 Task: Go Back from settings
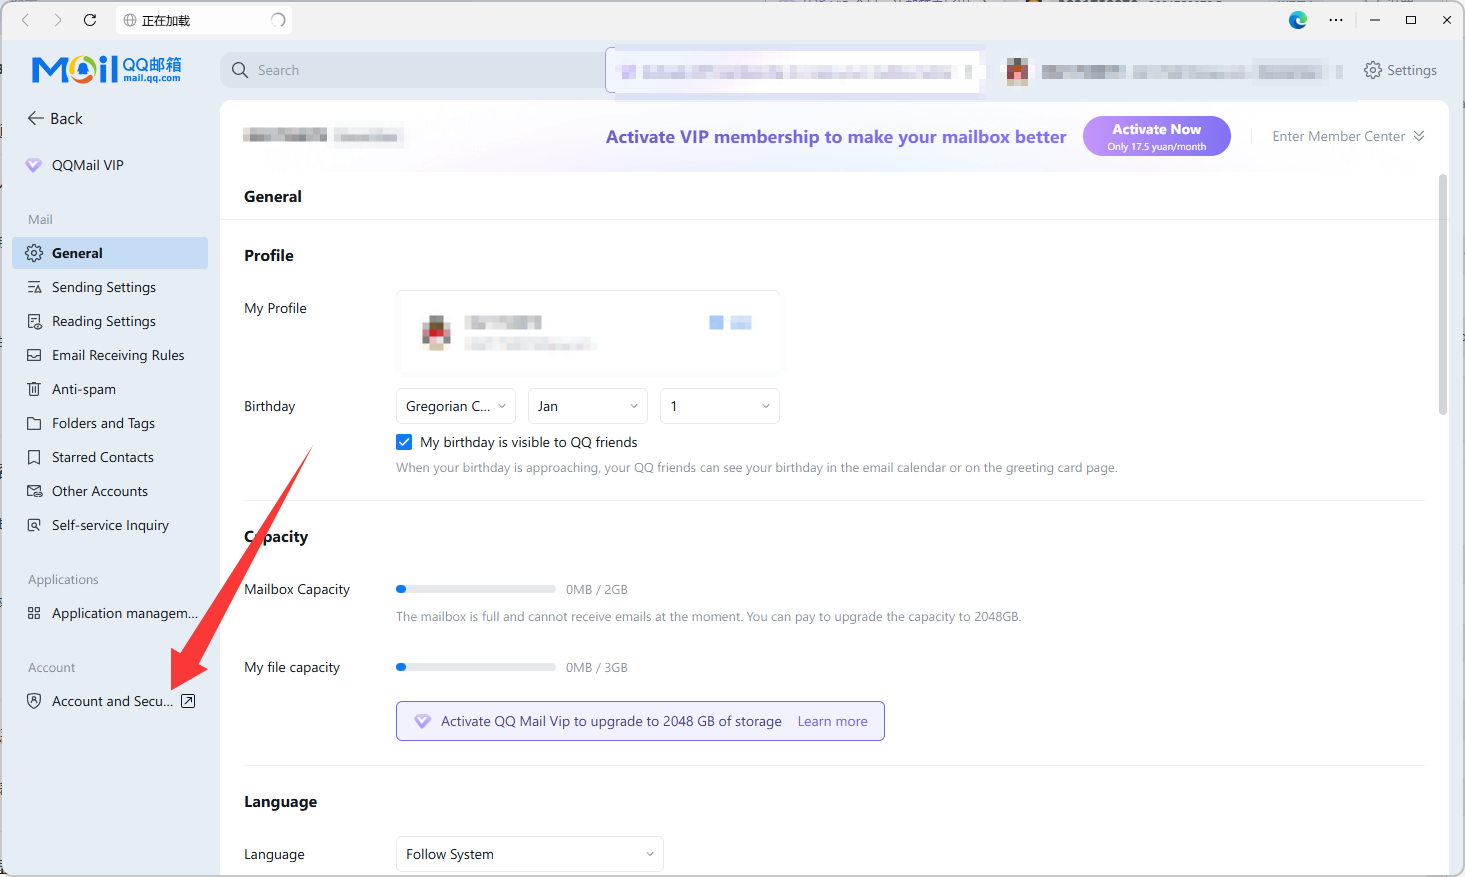pyautogui.click(x=55, y=118)
